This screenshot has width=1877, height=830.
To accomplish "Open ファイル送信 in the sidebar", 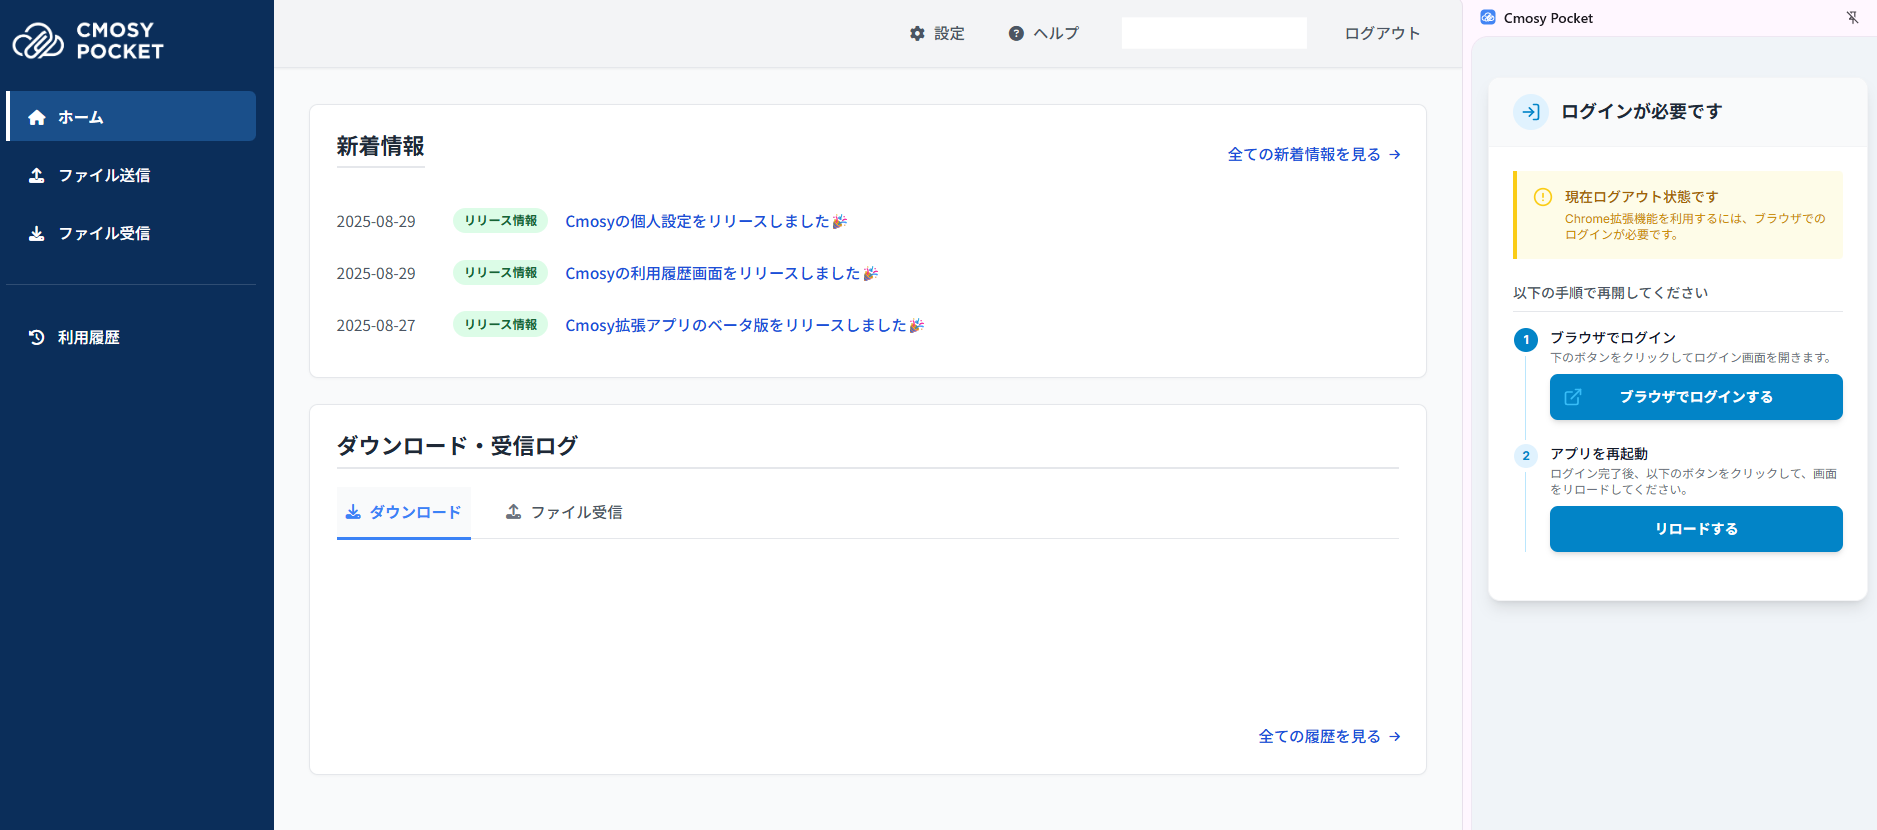I will [x=104, y=175].
